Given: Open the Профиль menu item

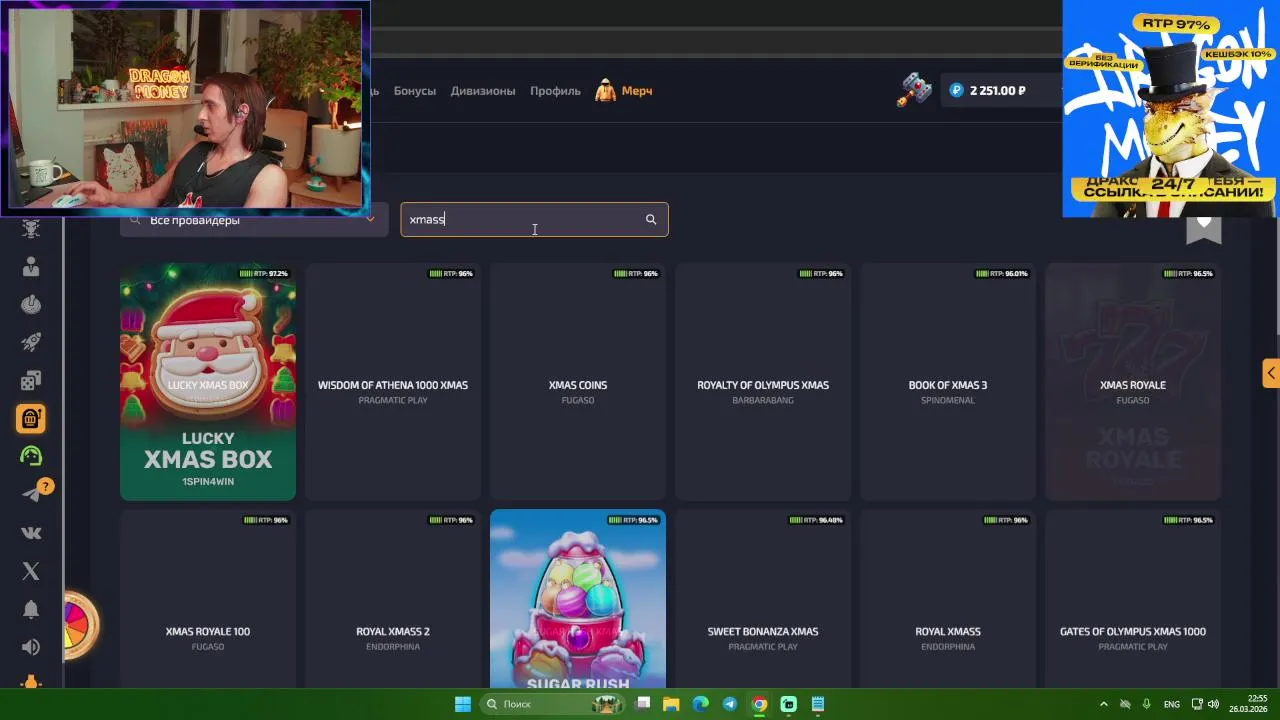Looking at the screenshot, I should [555, 91].
